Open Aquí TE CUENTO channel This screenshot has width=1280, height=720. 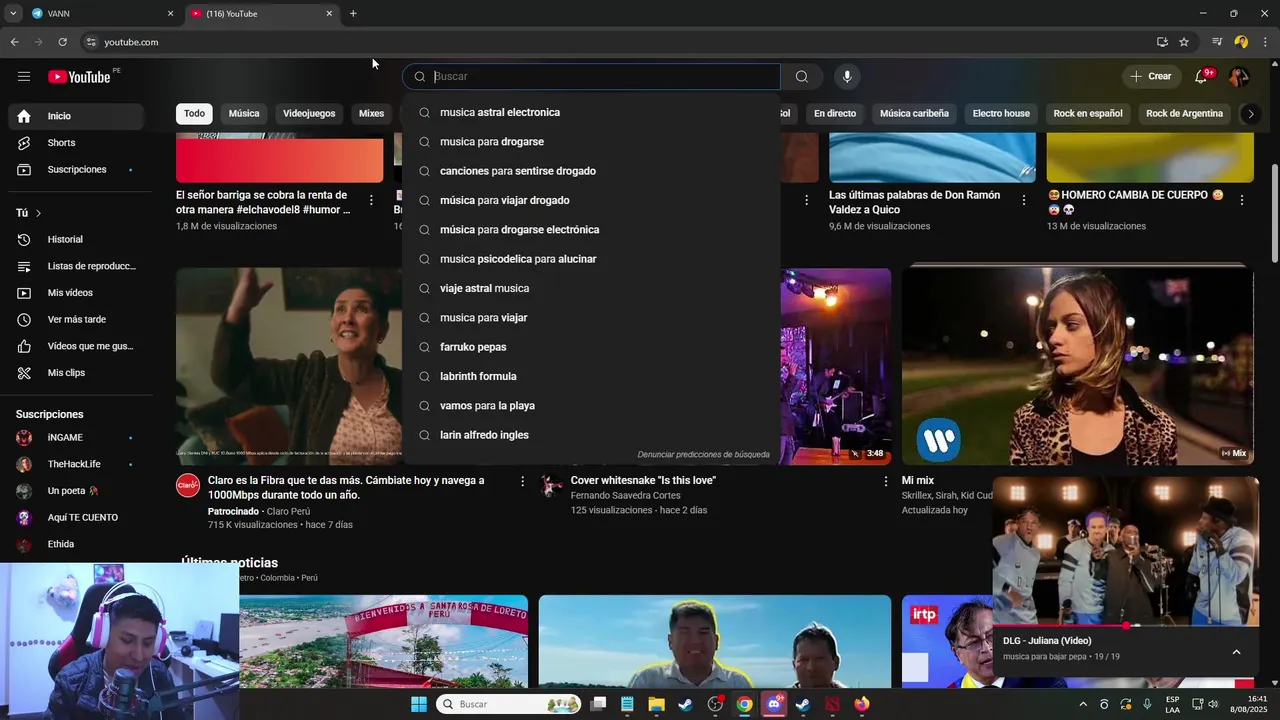(x=78, y=518)
